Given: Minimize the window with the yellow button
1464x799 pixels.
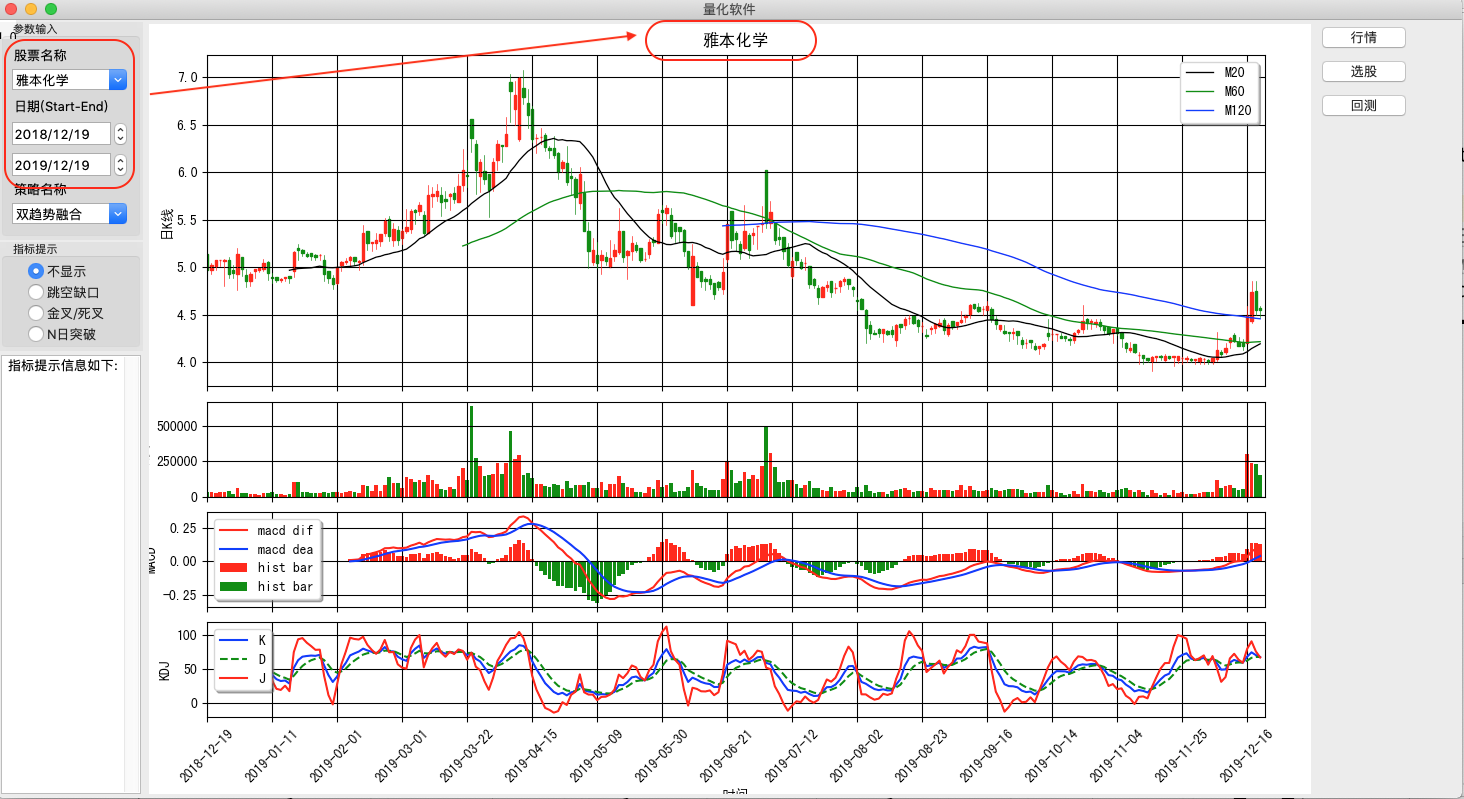Looking at the screenshot, I should point(31,9).
